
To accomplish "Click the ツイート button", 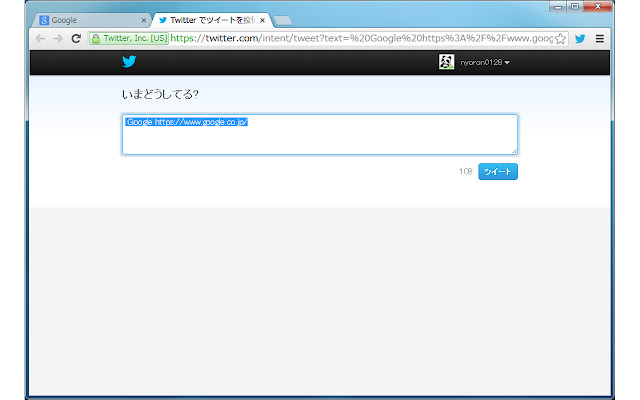I will coord(498,171).
